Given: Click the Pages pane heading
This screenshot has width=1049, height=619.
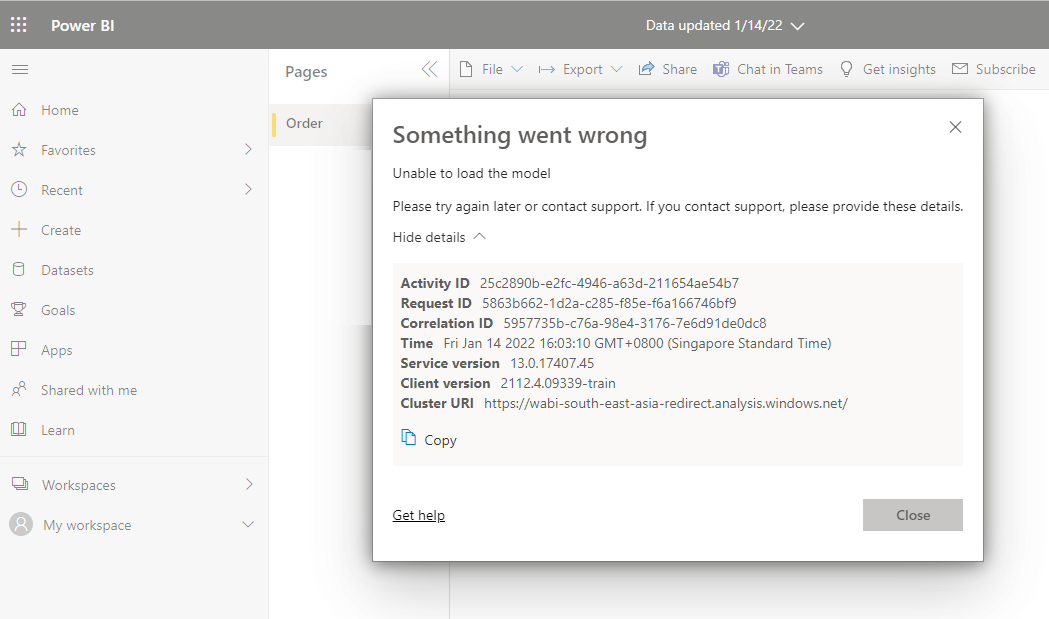Looking at the screenshot, I should tap(306, 72).
